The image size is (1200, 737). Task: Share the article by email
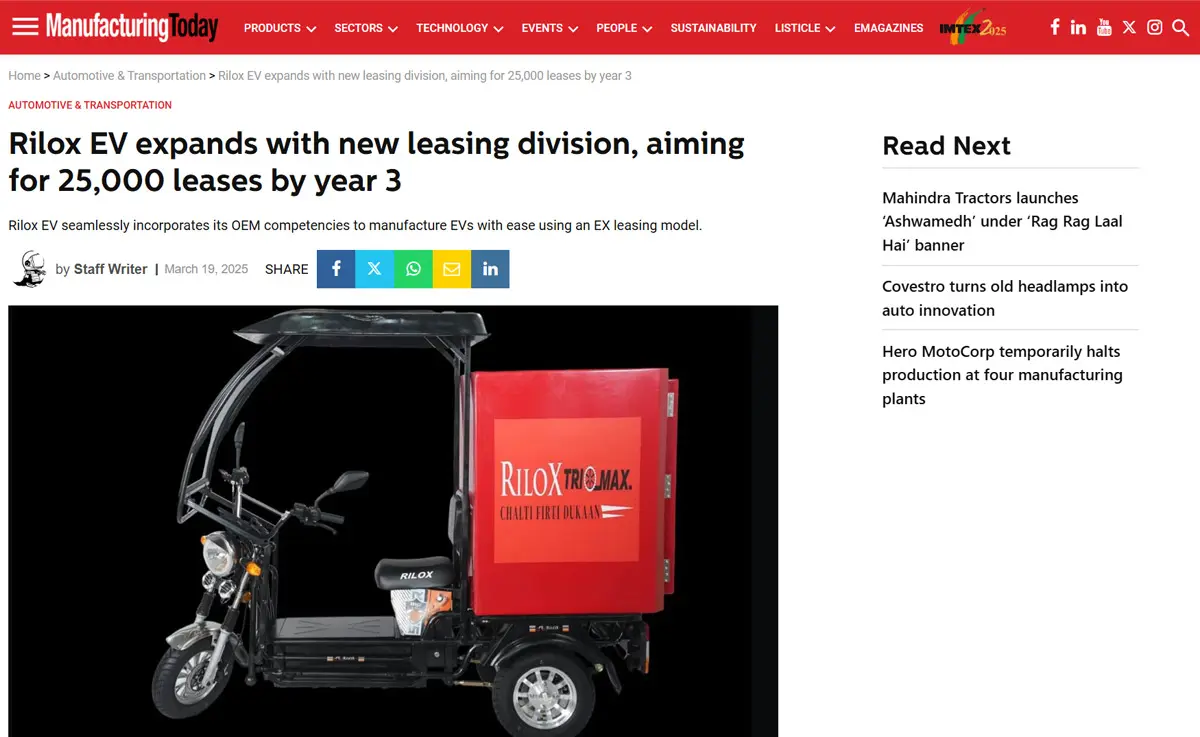click(x=451, y=269)
